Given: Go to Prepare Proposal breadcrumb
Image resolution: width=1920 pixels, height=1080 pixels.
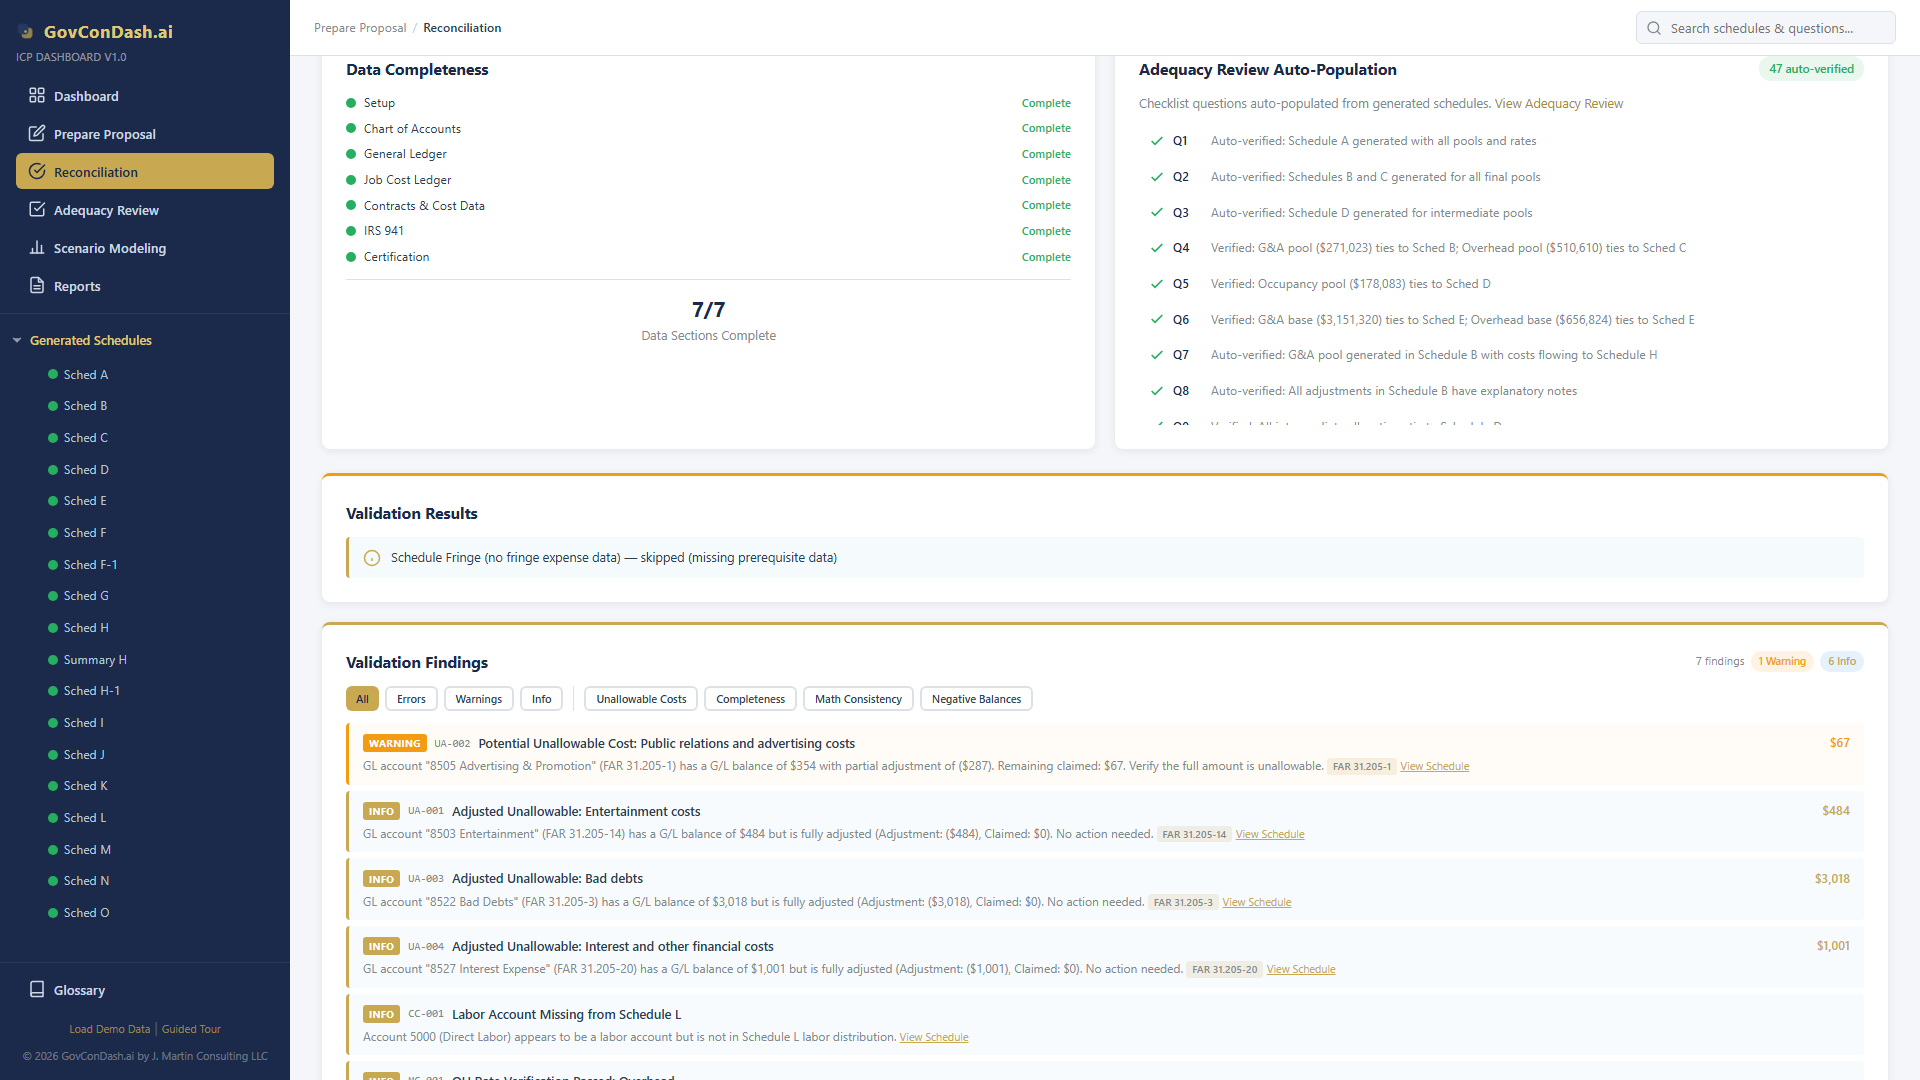Looking at the screenshot, I should [x=360, y=28].
